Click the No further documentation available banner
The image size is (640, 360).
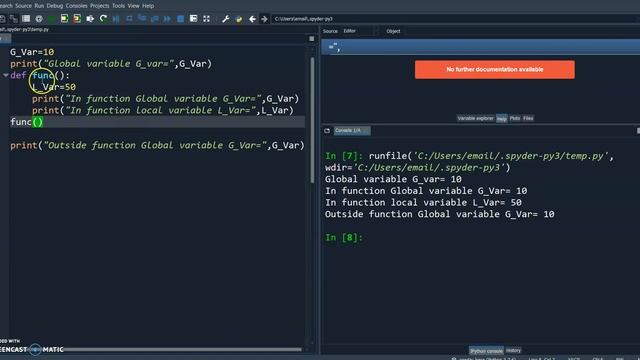point(495,69)
